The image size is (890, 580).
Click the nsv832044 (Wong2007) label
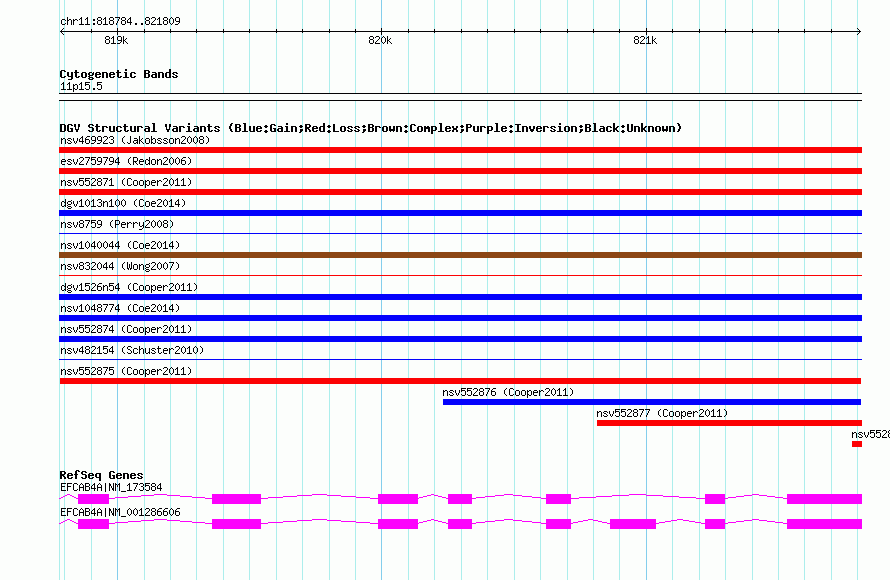pos(120,266)
